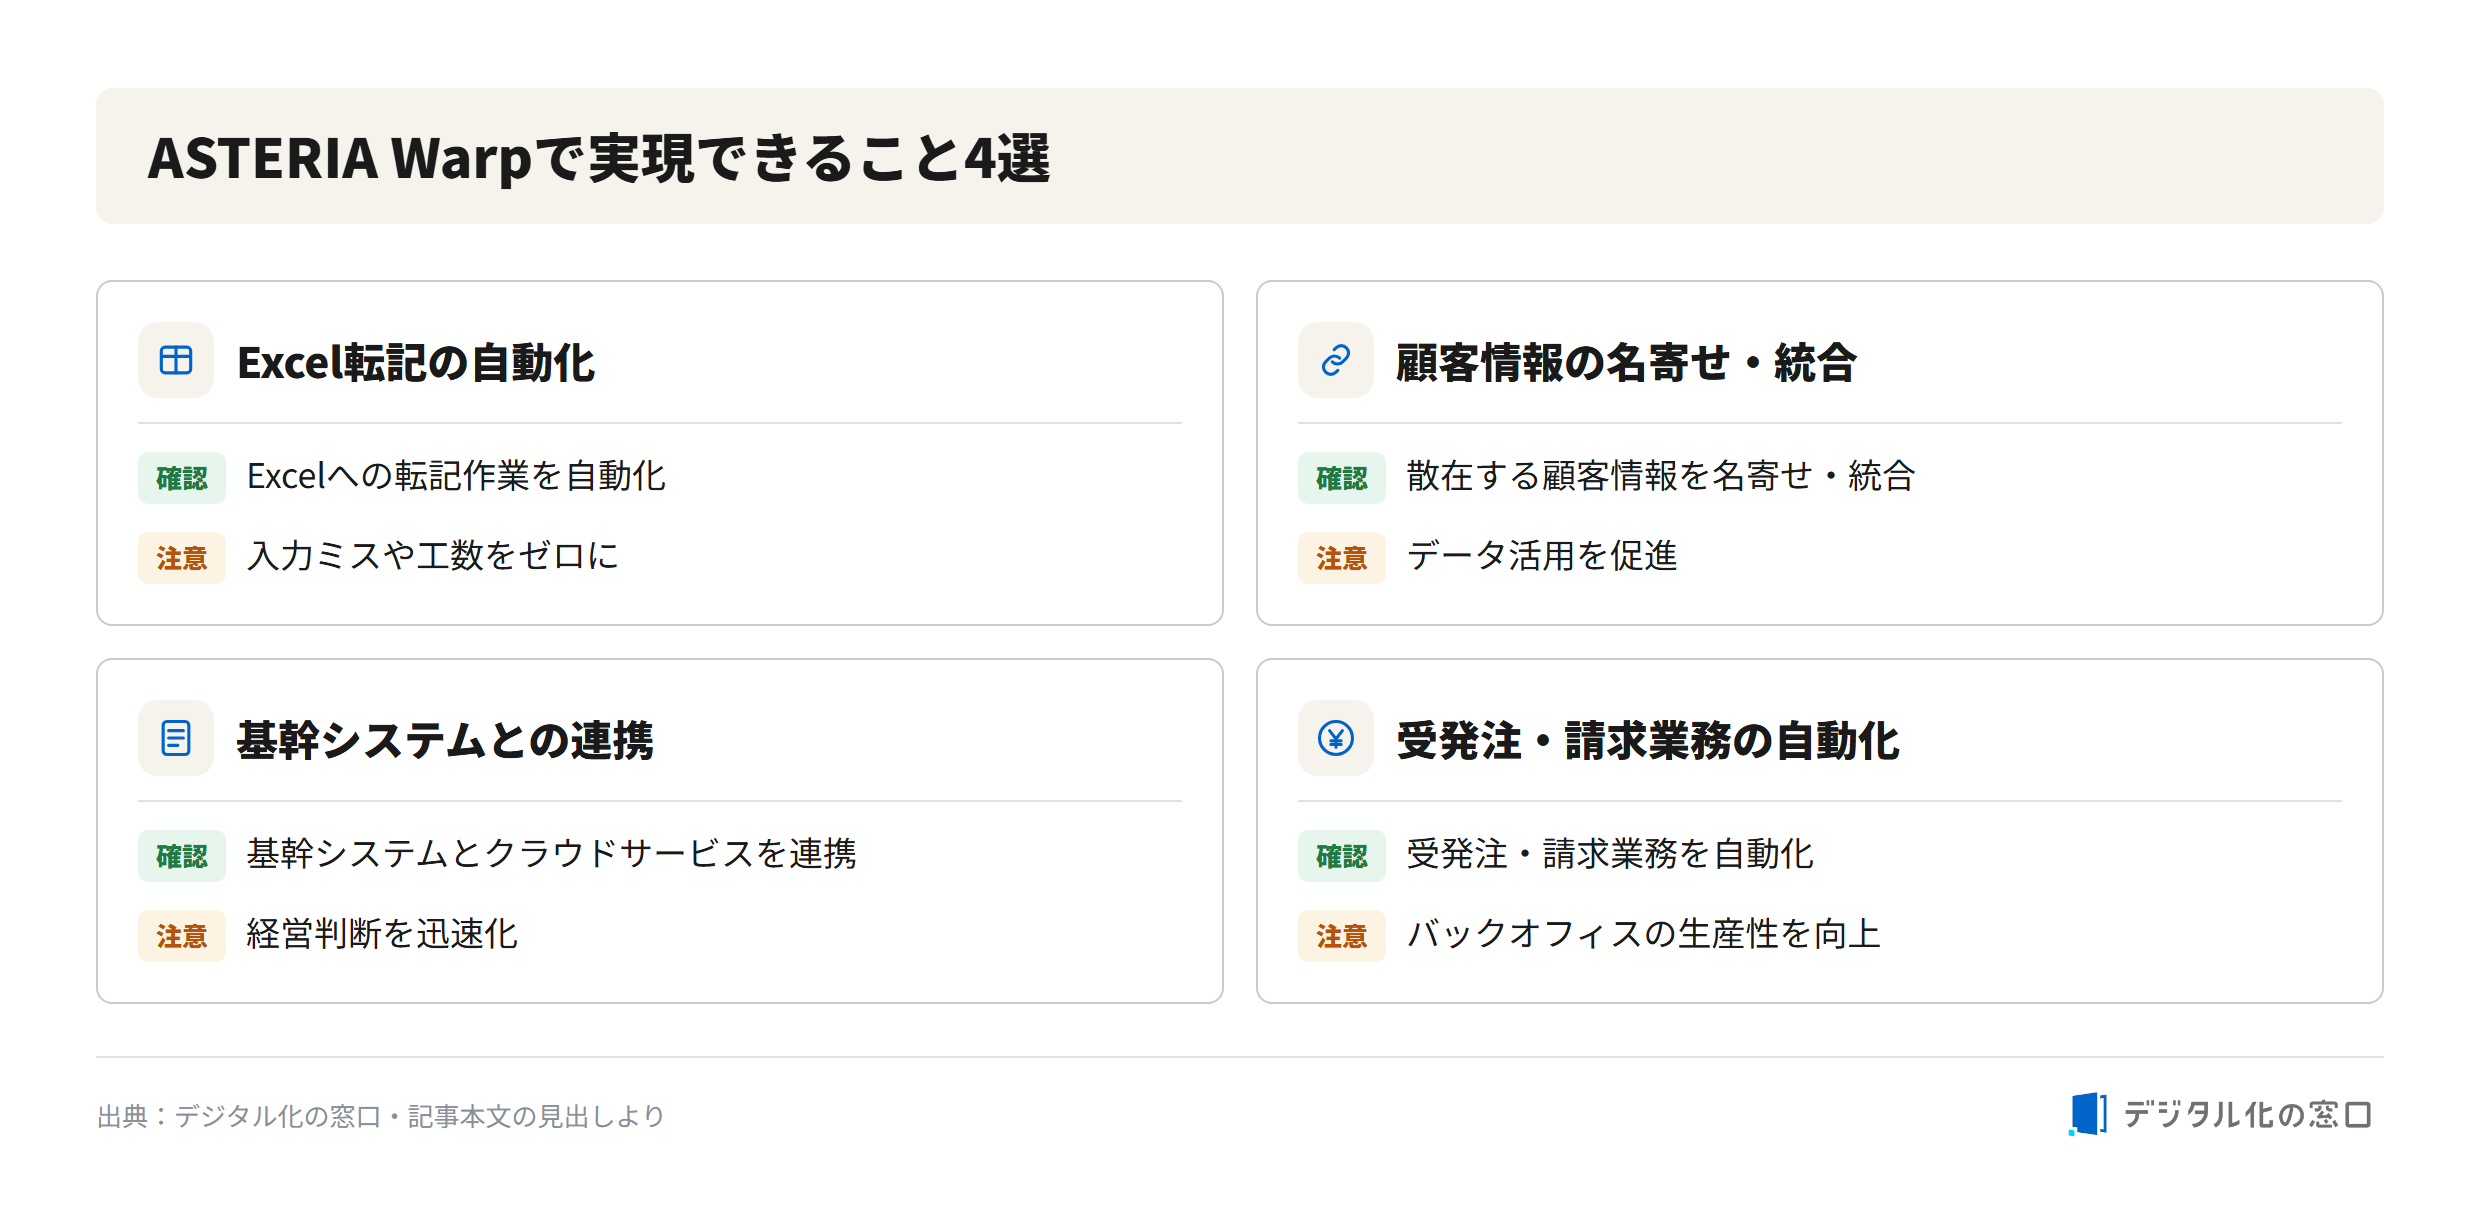Open the 受発注・請求業務の自動化 heading

pos(1648,740)
